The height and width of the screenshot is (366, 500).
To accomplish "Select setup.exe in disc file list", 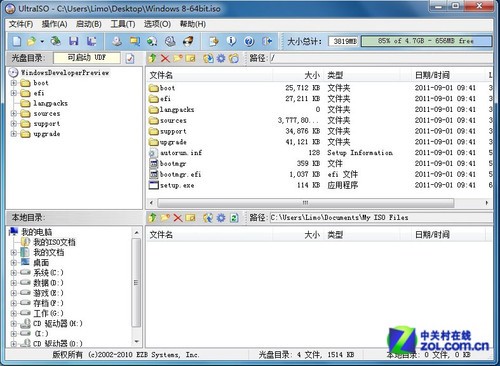I will click(177, 185).
